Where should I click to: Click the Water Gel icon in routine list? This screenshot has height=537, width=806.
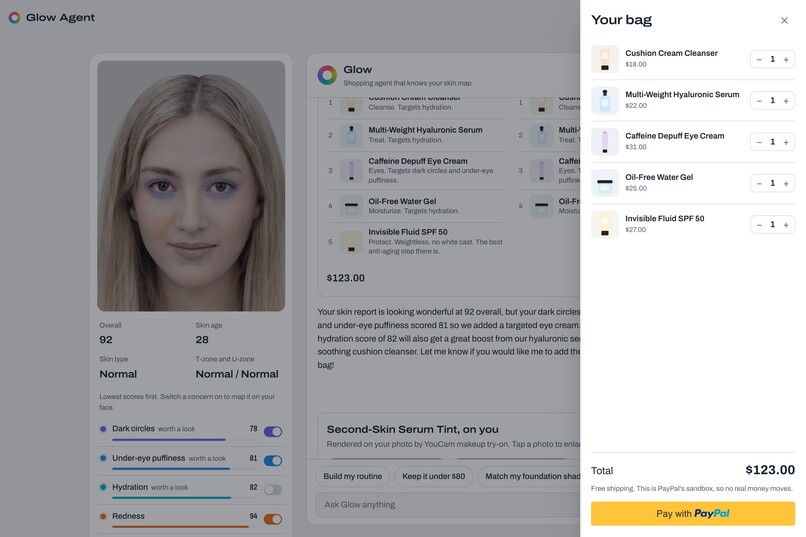click(351, 206)
